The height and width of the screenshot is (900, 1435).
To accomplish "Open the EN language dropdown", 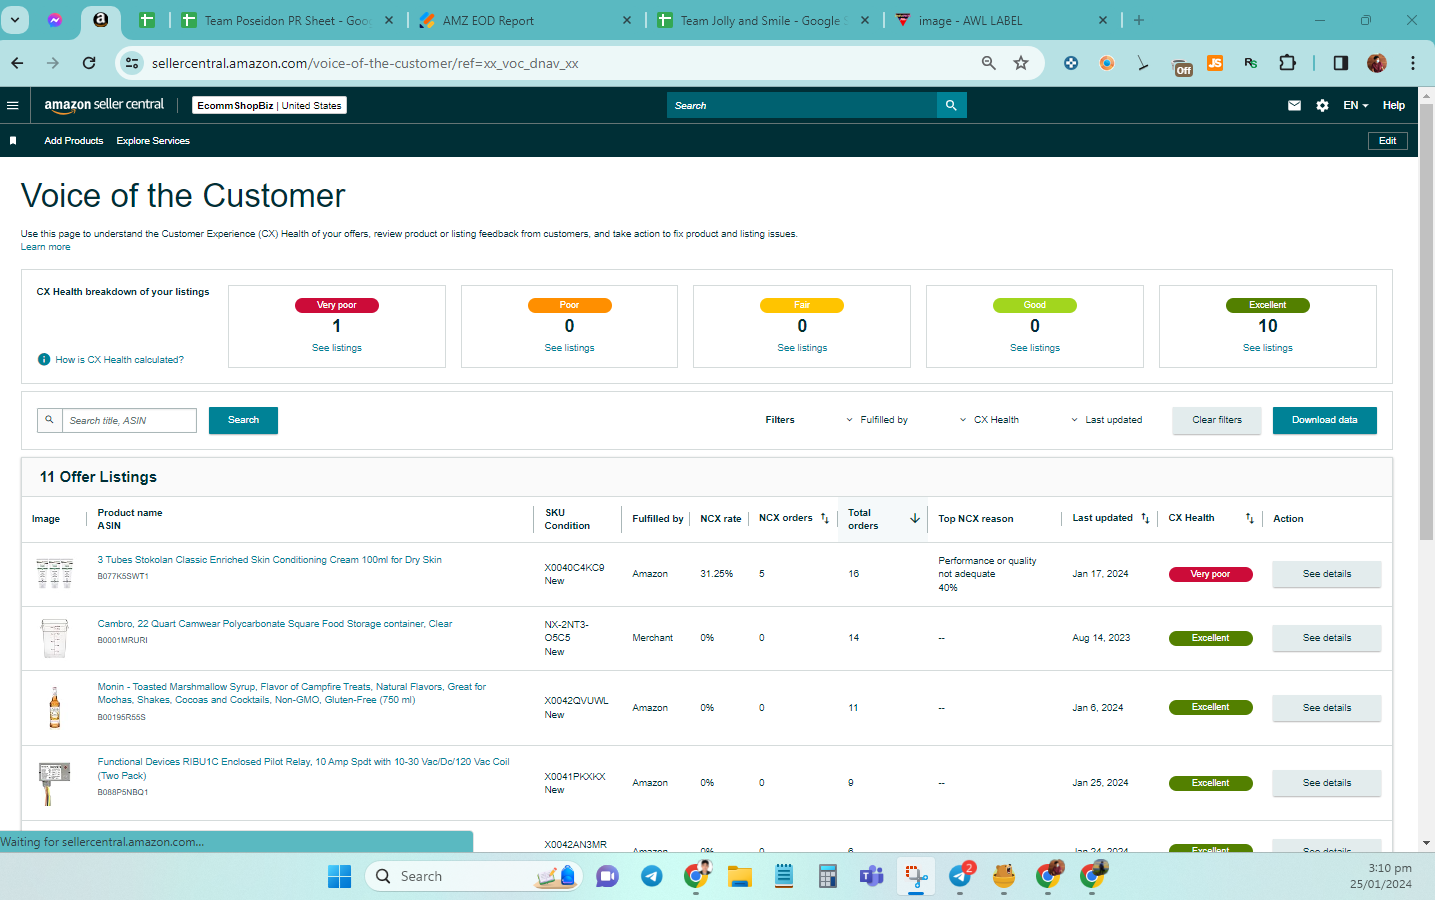I will (x=1356, y=105).
